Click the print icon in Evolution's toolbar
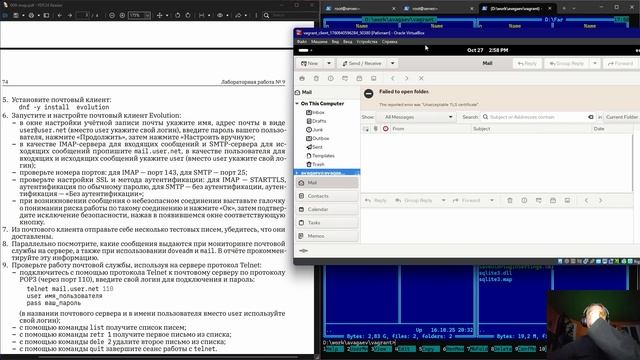The image size is (640, 360). pos(302,78)
